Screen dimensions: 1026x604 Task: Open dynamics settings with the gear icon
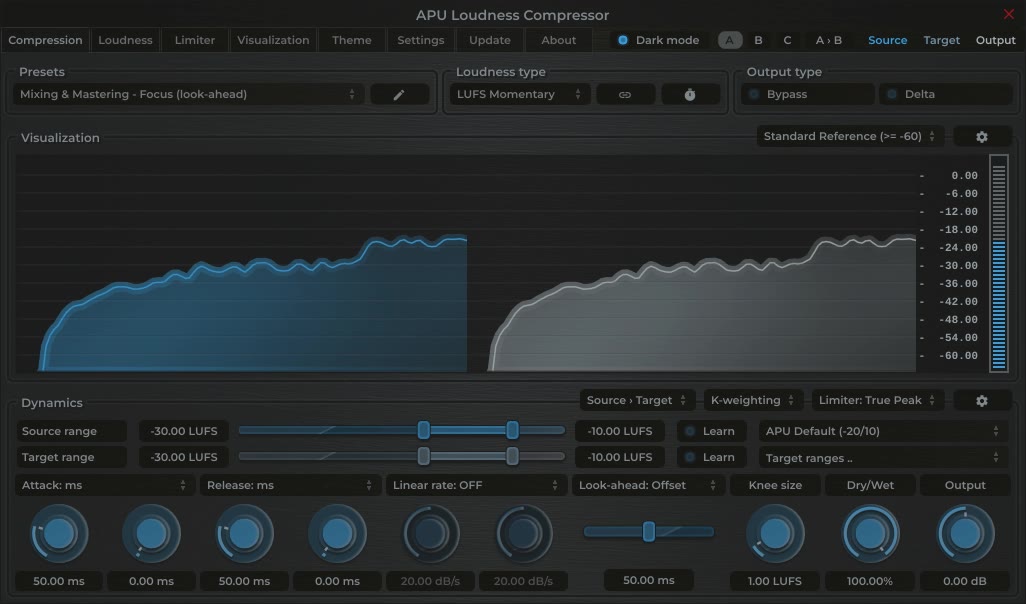pos(982,400)
